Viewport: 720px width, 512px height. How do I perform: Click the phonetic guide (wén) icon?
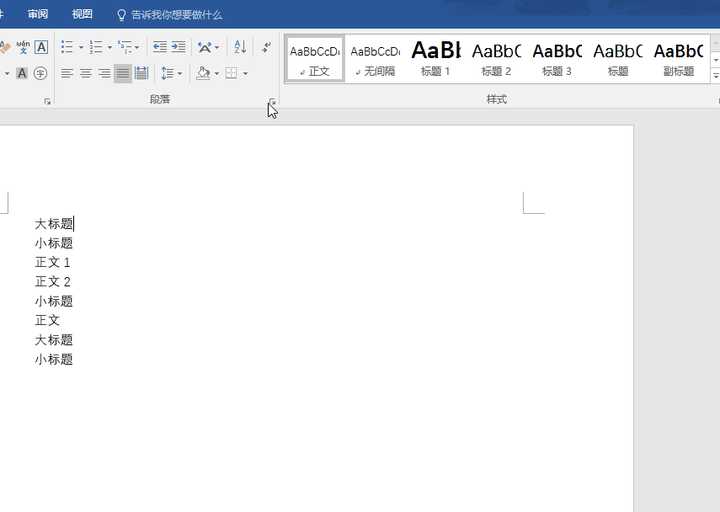pos(22,47)
